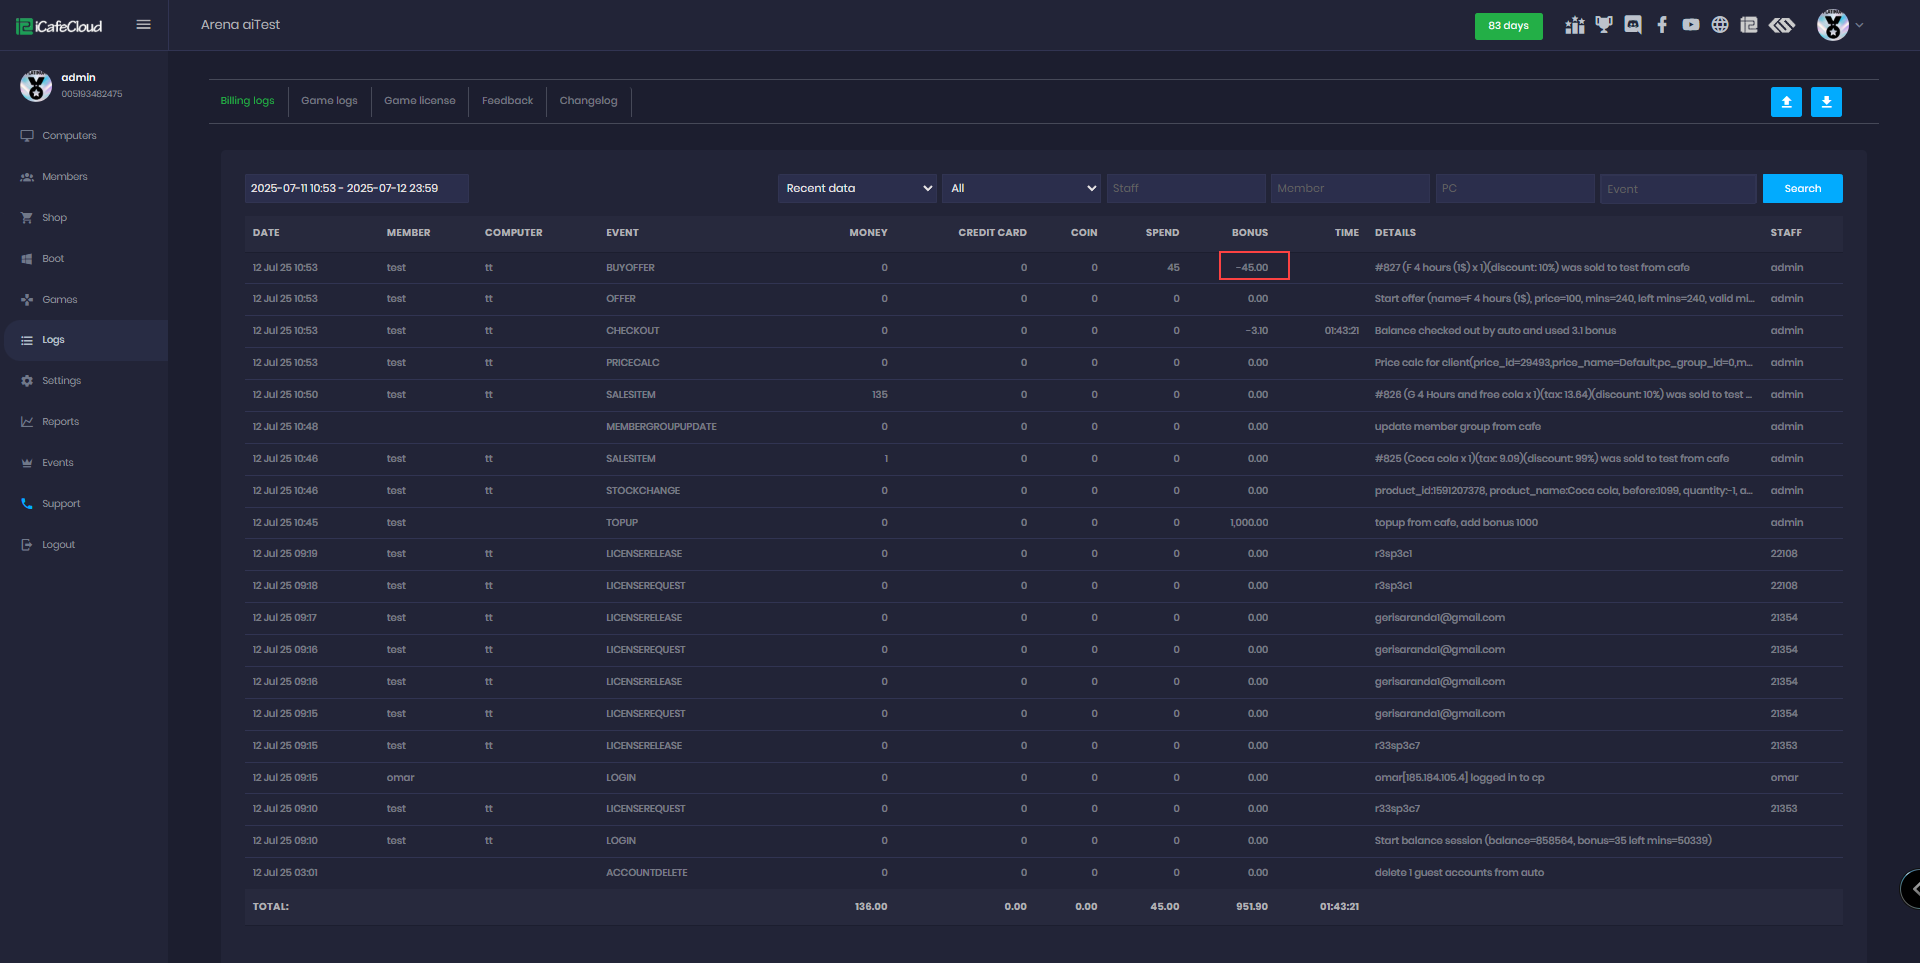Image resolution: width=1920 pixels, height=963 pixels.
Task: Click the 83 days license button
Action: 1508,26
